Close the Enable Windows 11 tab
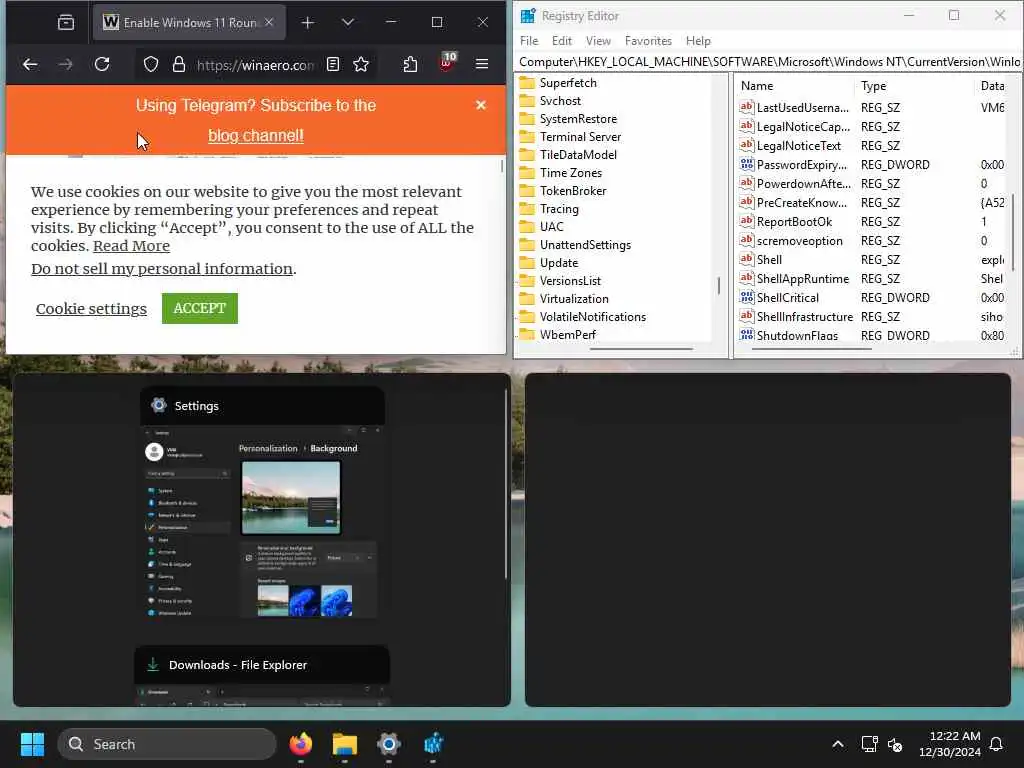 [269, 22]
